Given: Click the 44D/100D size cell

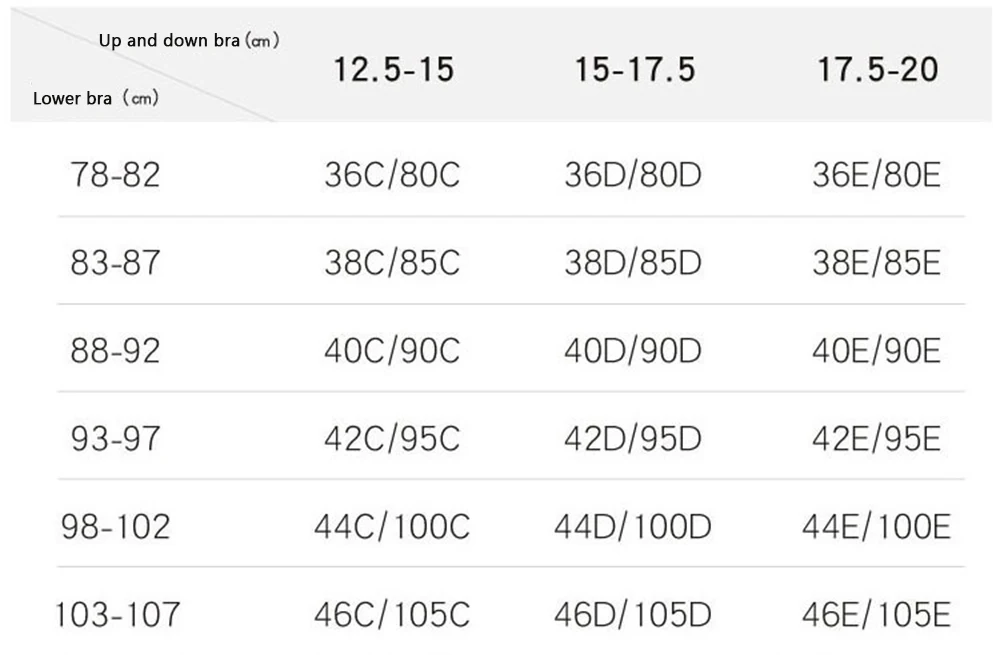Looking at the screenshot, I should click(633, 526).
